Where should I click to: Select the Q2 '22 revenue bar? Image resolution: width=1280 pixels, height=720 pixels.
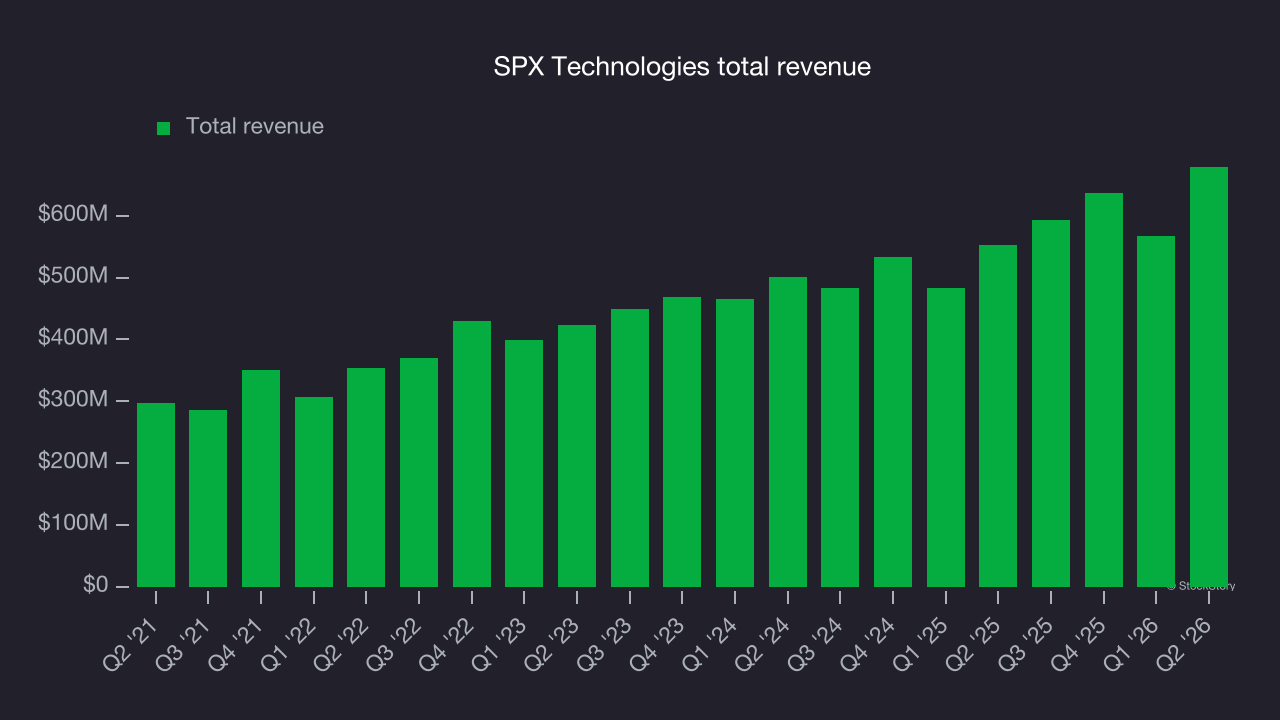(366, 477)
